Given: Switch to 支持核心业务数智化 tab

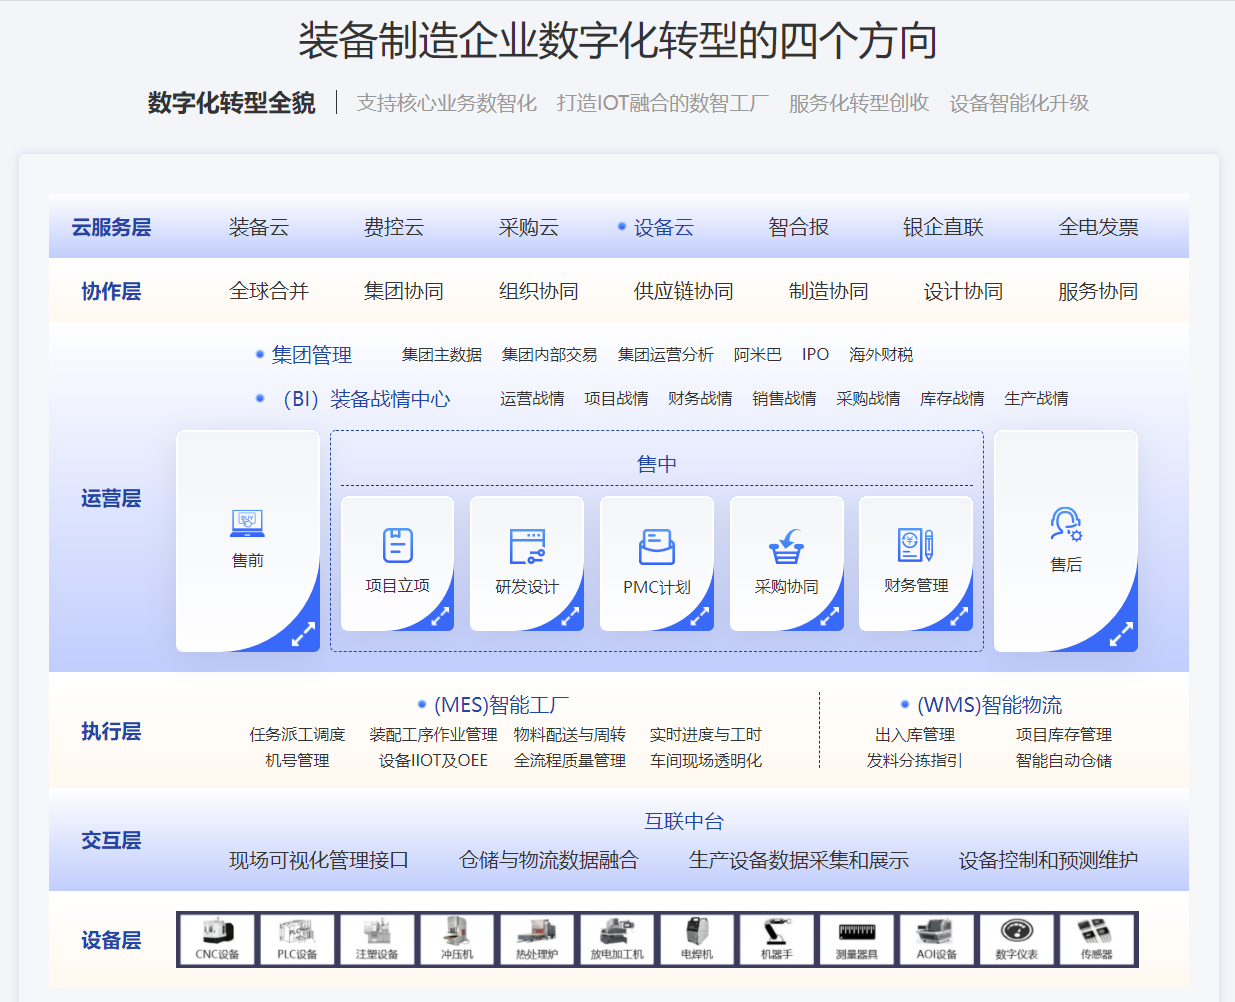Looking at the screenshot, I should pyautogui.click(x=447, y=103).
